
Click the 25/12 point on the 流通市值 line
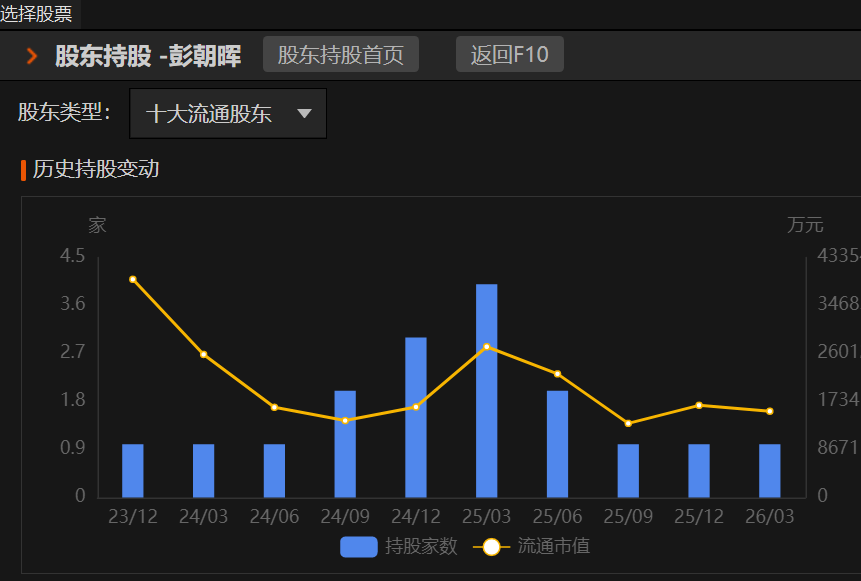(699, 405)
